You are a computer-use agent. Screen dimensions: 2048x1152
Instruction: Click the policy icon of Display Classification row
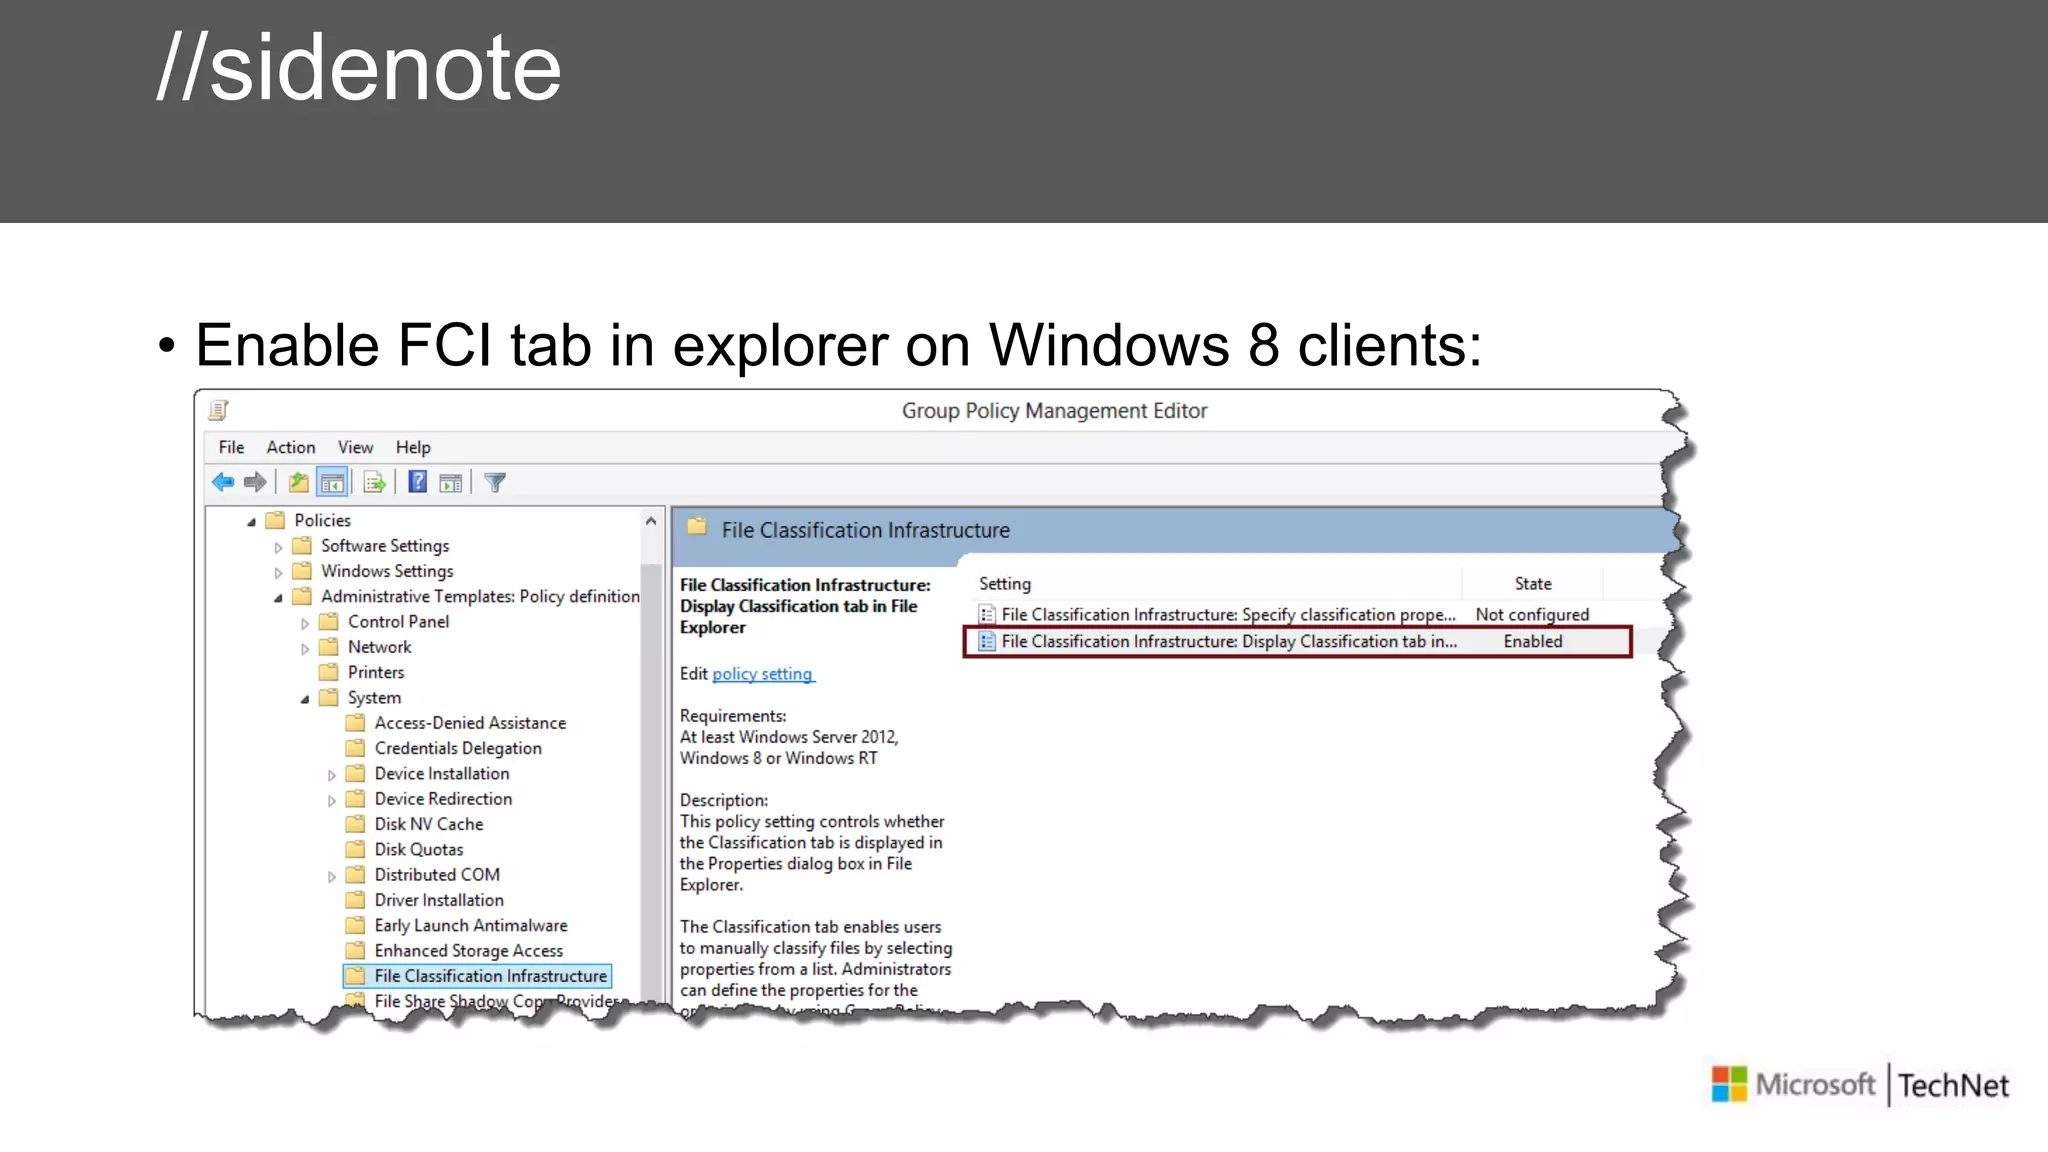pos(987,642)
